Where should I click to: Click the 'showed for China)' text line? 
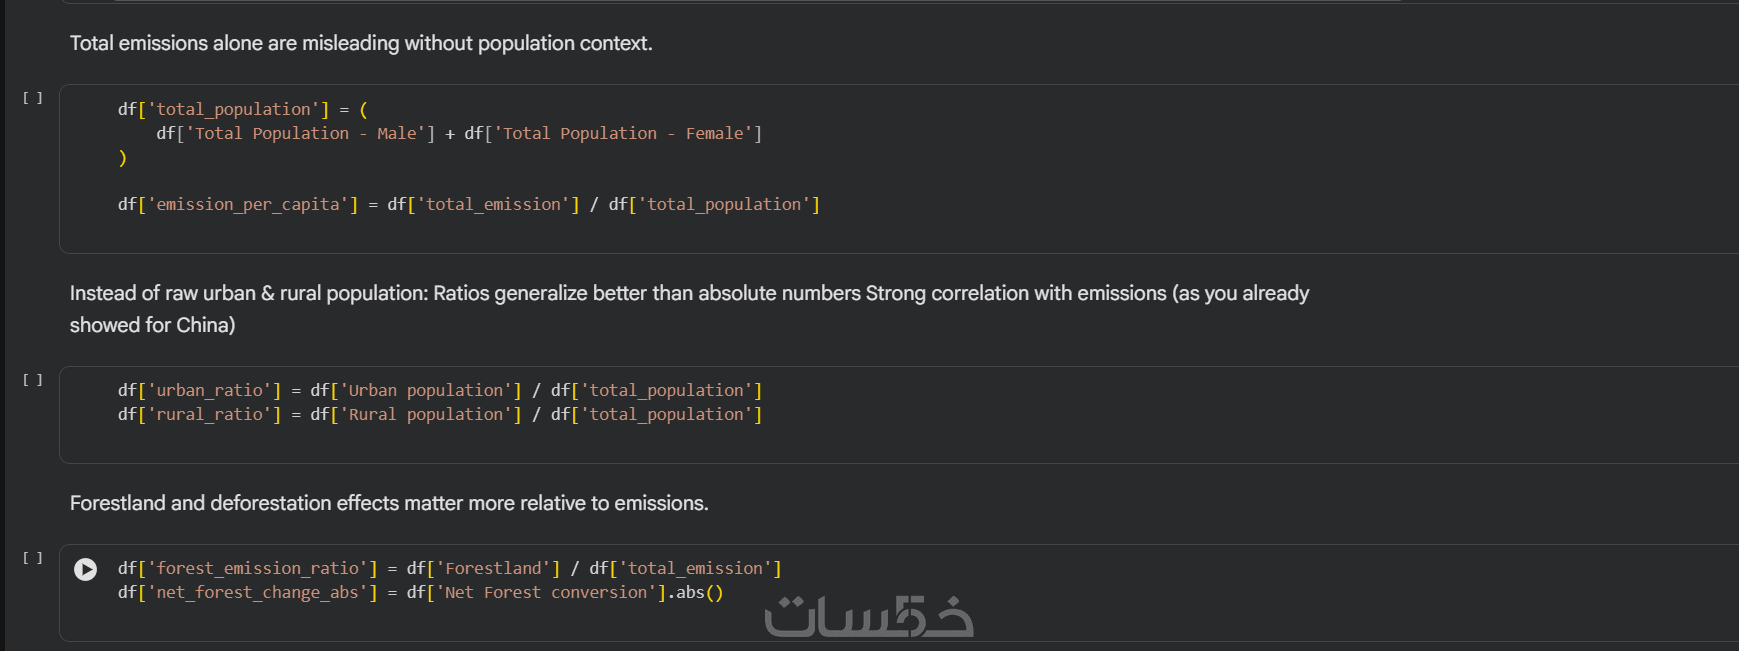[152, 325]
